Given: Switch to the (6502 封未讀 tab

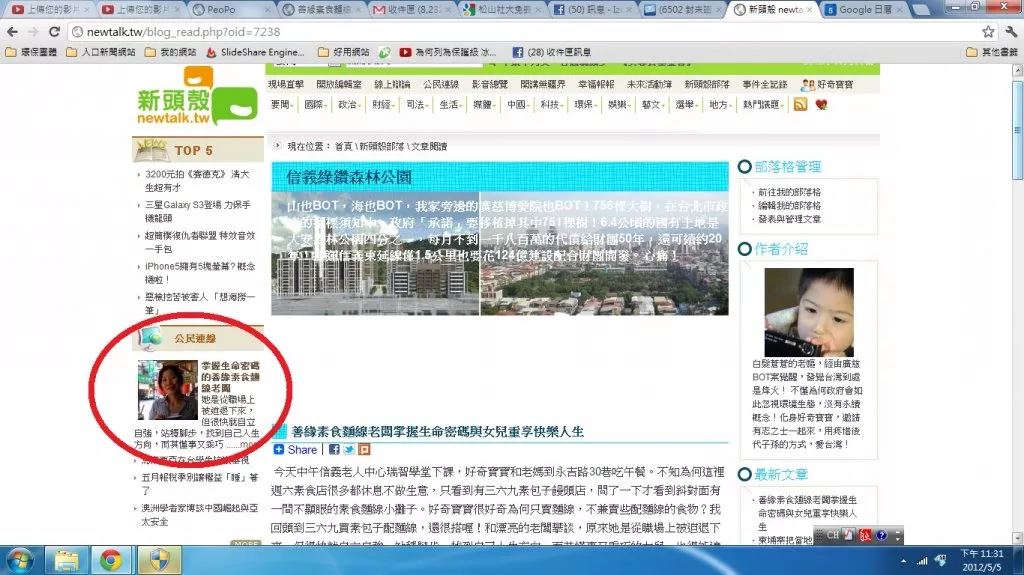Looking at the screenshot, I should pos(680,10).
